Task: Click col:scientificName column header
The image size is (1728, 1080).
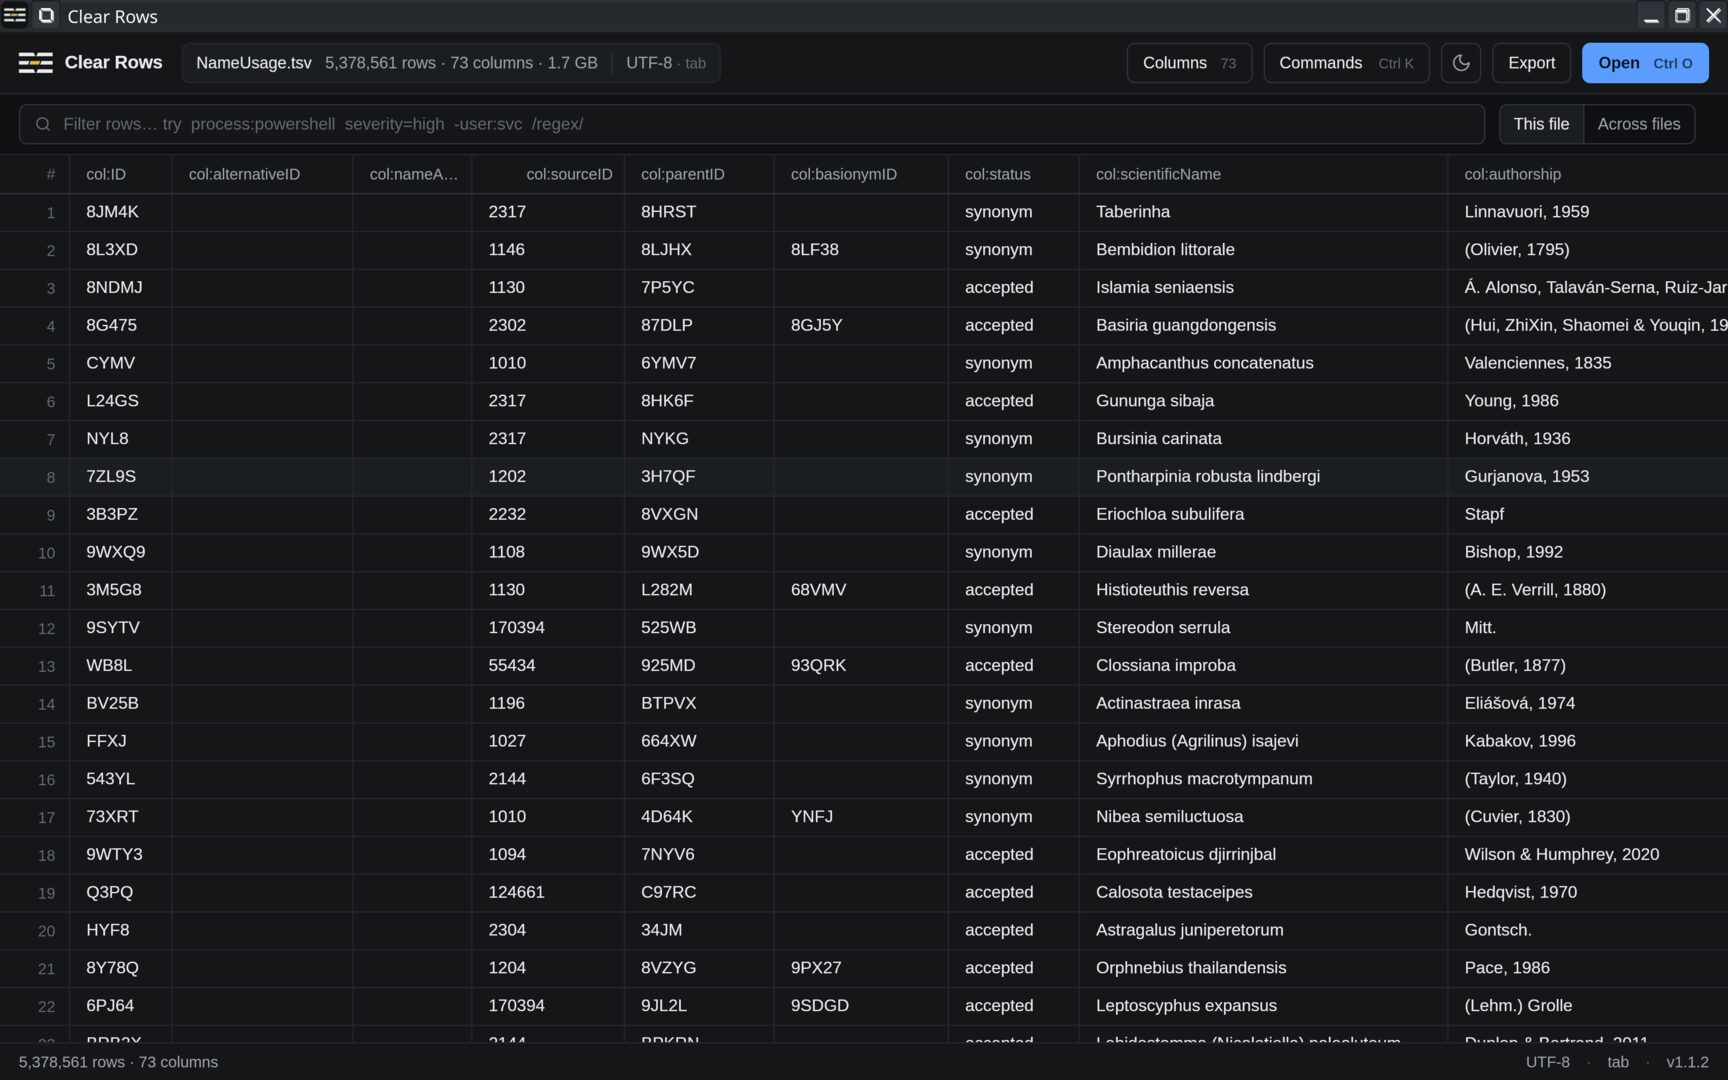Action: click(x=1263, y=174)
